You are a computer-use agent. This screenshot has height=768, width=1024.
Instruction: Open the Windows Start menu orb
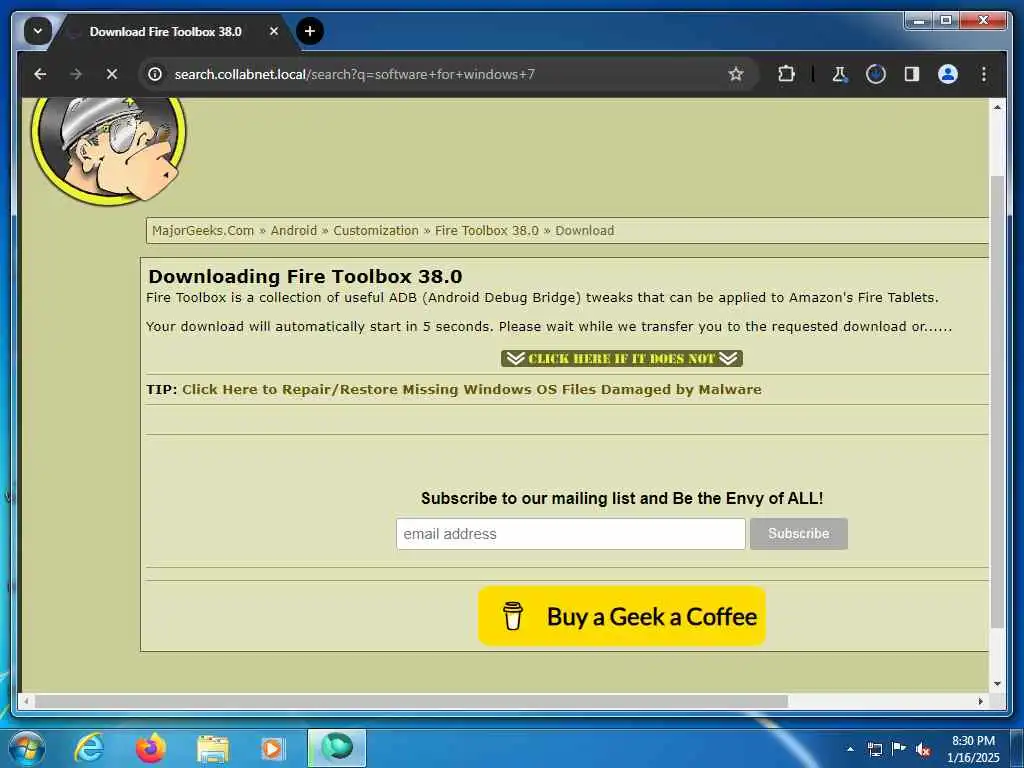pos(27,748)
